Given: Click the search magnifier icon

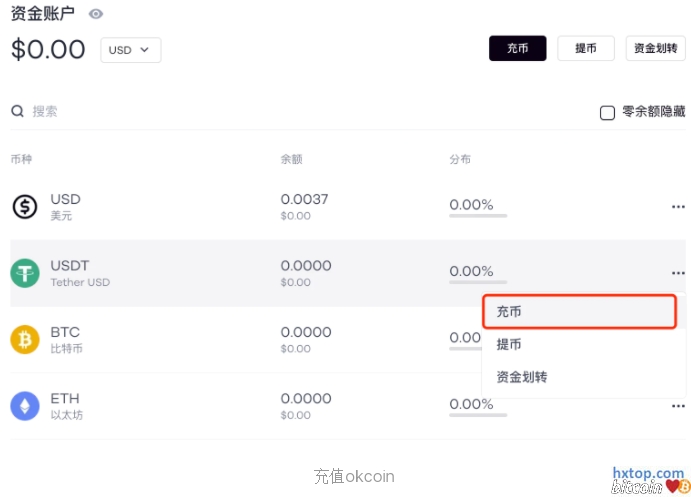Looking at the screenshot, I should pos(17,111).
